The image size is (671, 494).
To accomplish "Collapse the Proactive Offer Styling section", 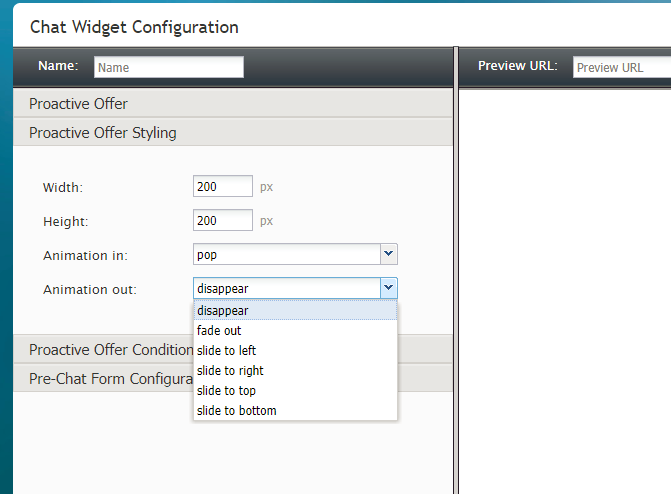I will click(102, 132).
